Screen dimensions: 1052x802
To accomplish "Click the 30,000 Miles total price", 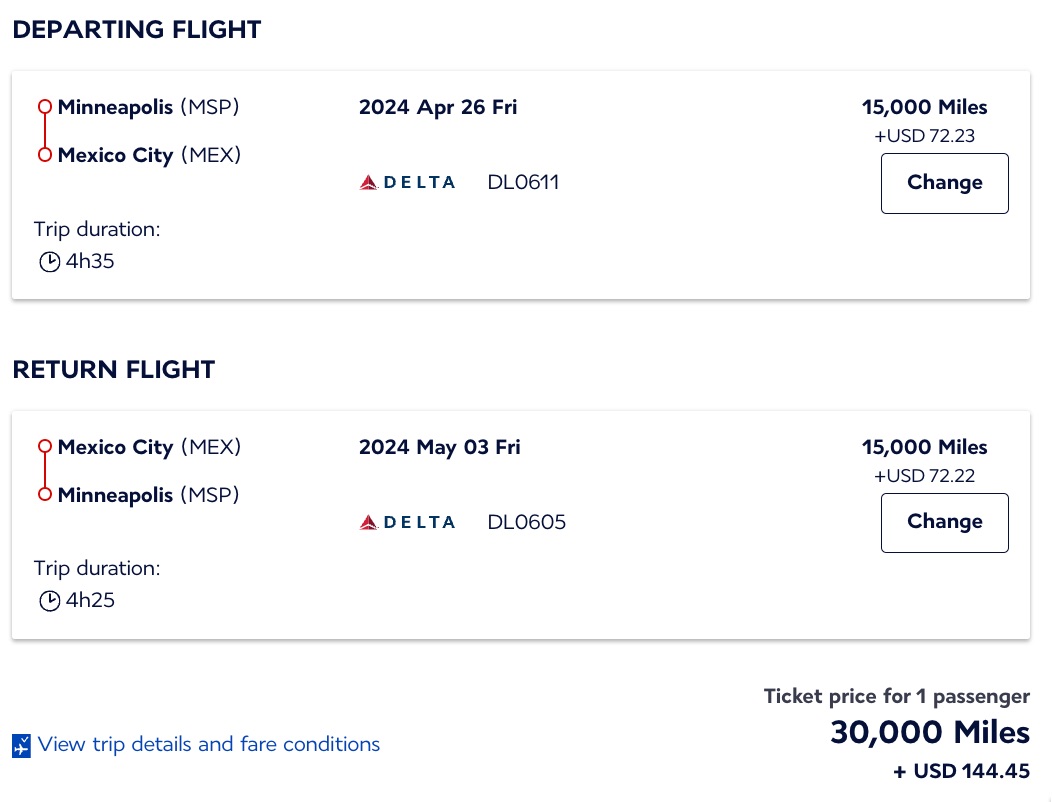I will [928, 732].
